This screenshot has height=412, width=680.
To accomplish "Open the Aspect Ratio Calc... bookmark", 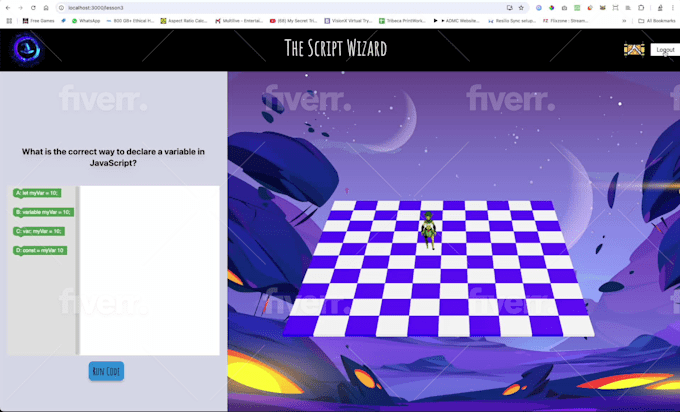I will coord(184,21).
